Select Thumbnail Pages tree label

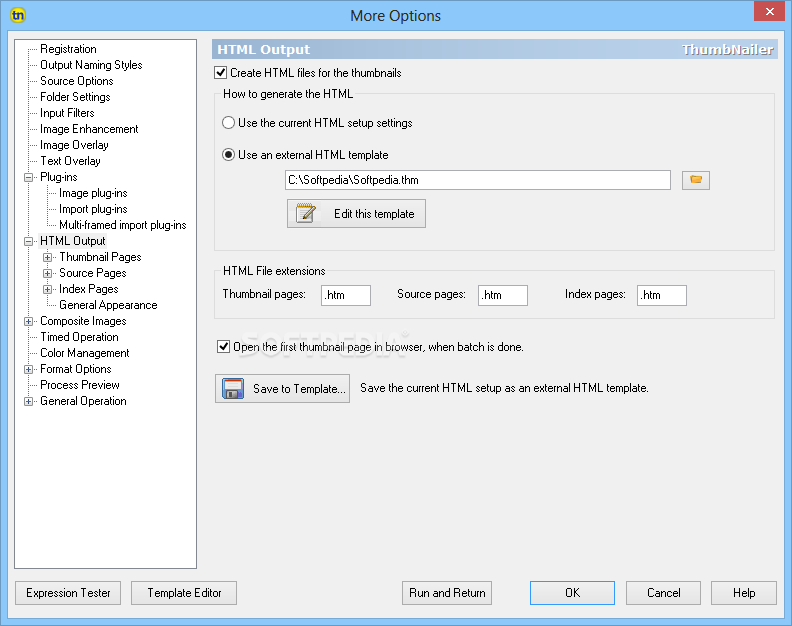[100, 257]
